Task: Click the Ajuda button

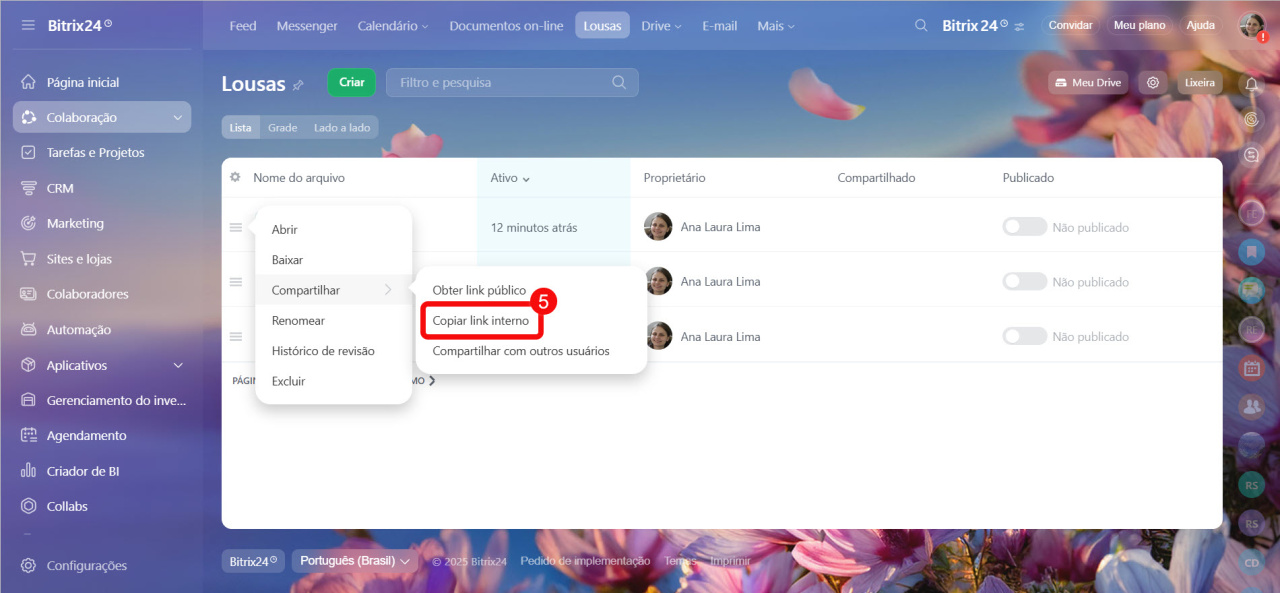Action: (1200, 25)
